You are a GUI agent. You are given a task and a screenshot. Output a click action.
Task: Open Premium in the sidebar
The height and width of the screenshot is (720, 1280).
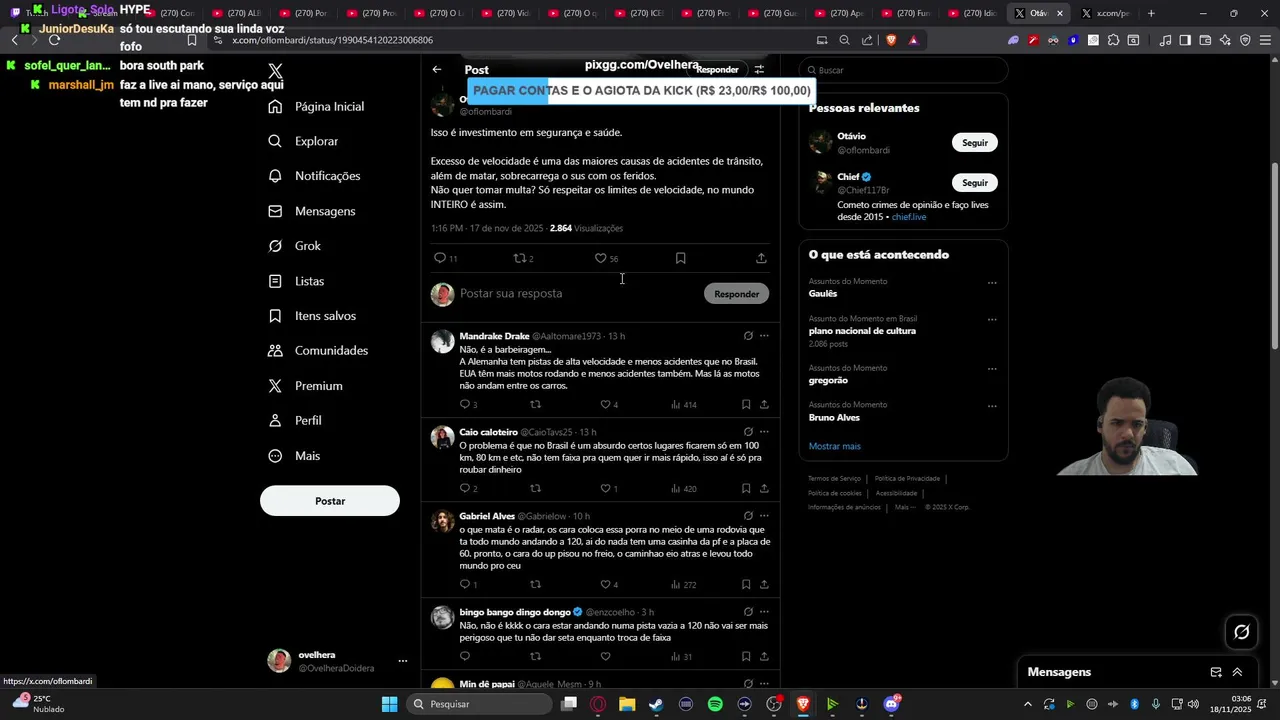[x=305, y=386]
